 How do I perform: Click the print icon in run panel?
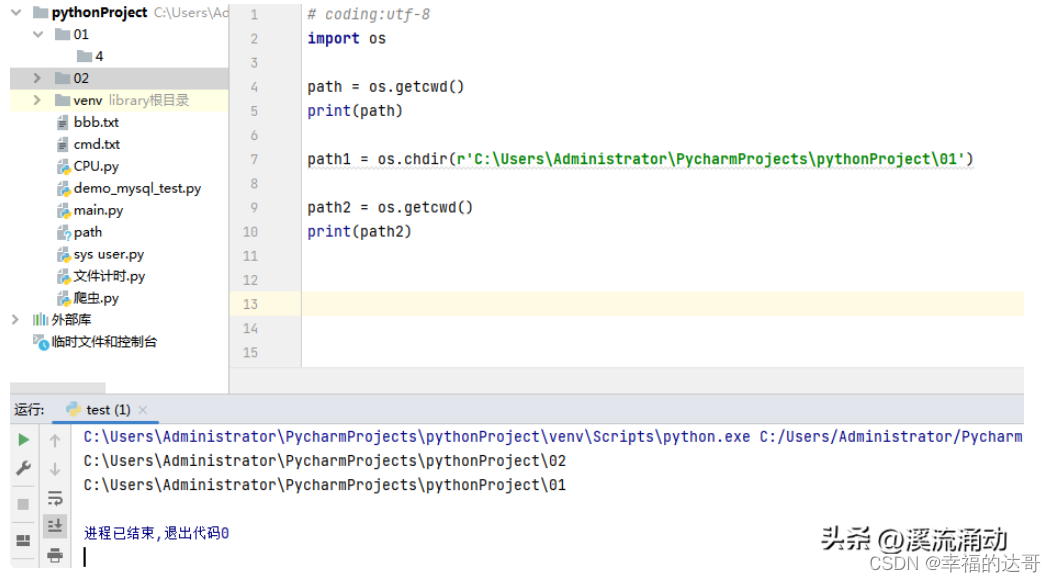click(x=55, y=555)
